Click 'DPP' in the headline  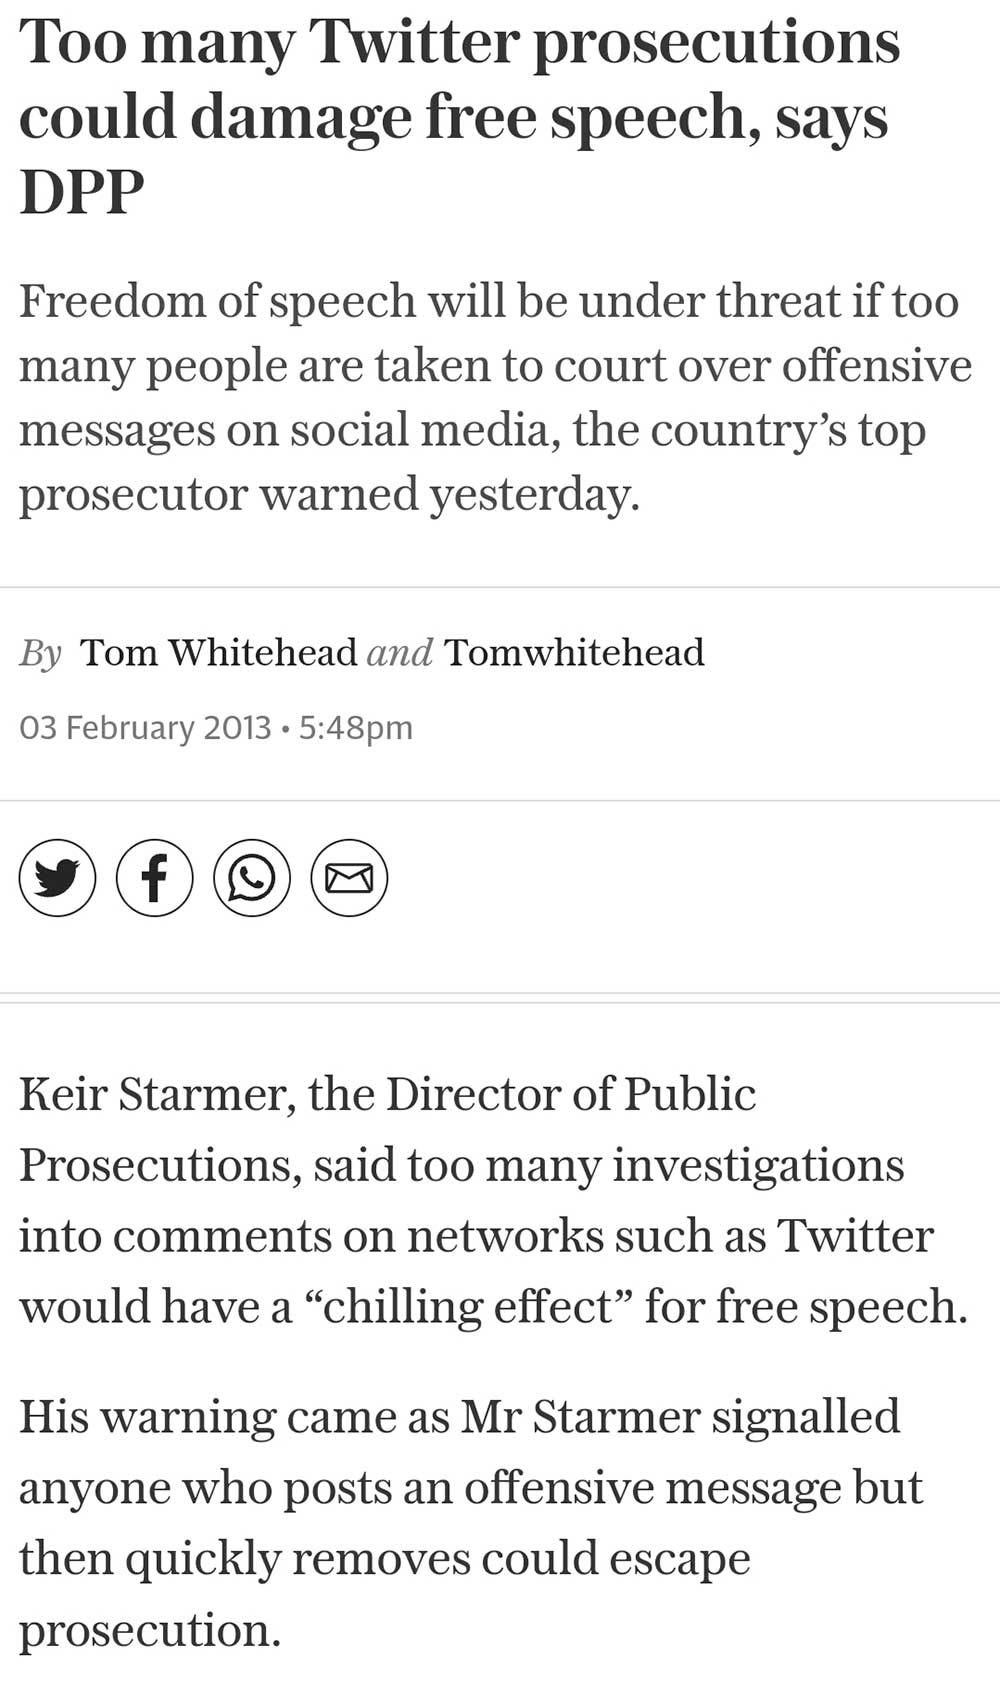pyautogui.click(x=82, y=192)
